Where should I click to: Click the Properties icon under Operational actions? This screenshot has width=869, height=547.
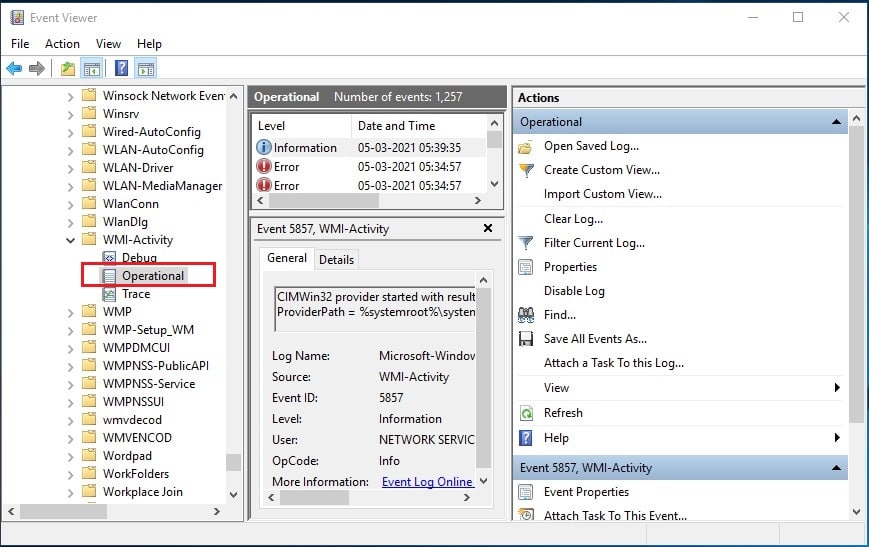point(525,267)
